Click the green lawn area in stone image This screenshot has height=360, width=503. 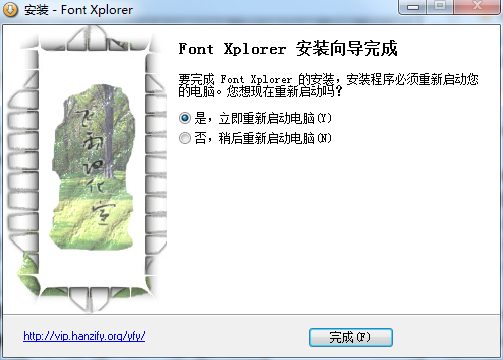92,220
